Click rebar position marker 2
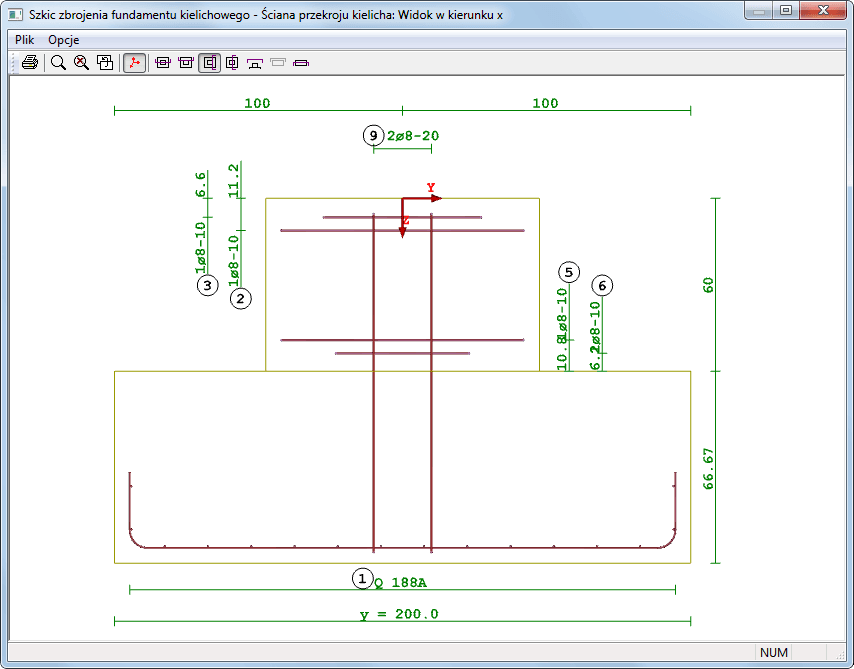The height and width of the screenshot is (669, 854). (241, 299)
